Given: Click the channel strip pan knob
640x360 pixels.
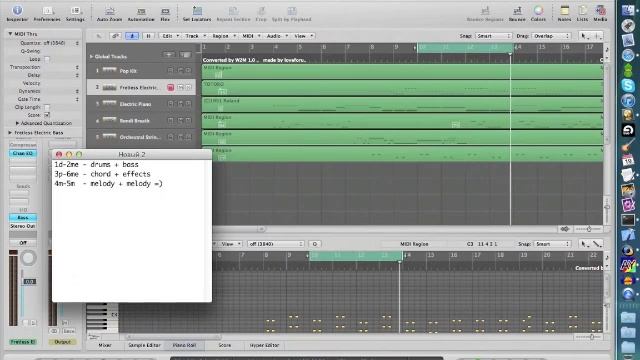Looking at the screenshot, I should click(x=29, y=258).
